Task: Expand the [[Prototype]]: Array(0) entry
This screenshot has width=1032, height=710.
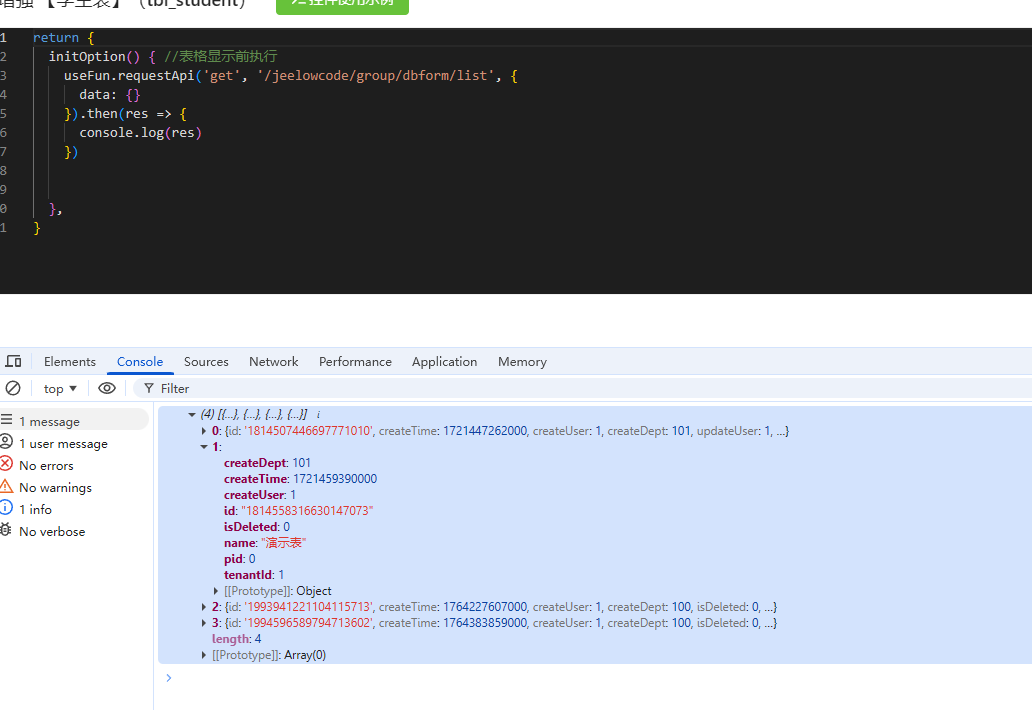Action: (205, 655)
